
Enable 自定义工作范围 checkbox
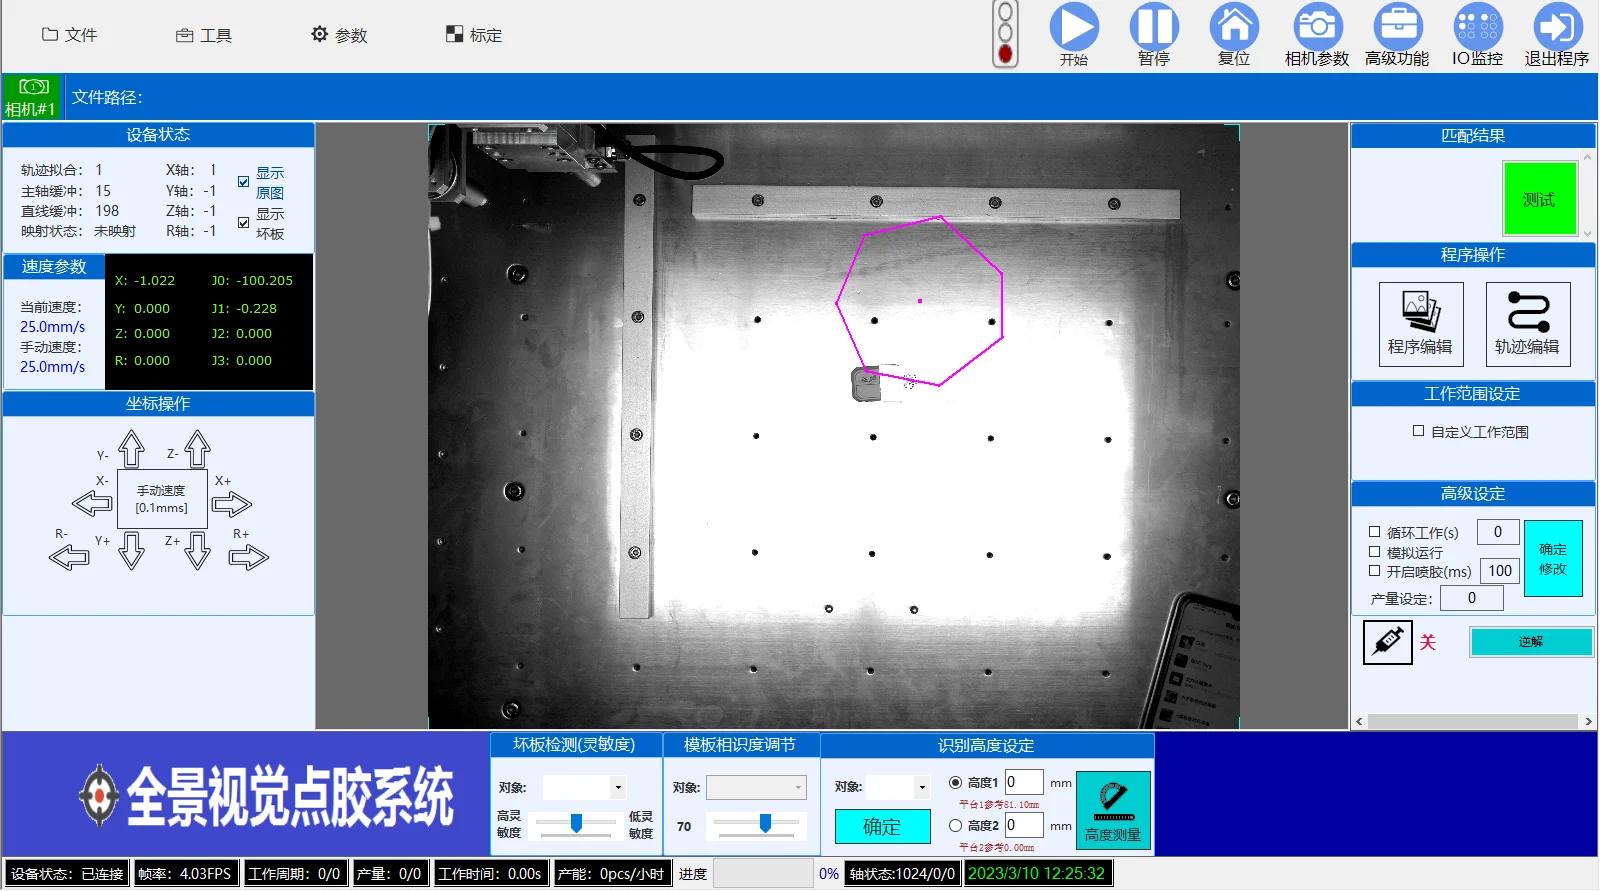[x=1418, y=431]
